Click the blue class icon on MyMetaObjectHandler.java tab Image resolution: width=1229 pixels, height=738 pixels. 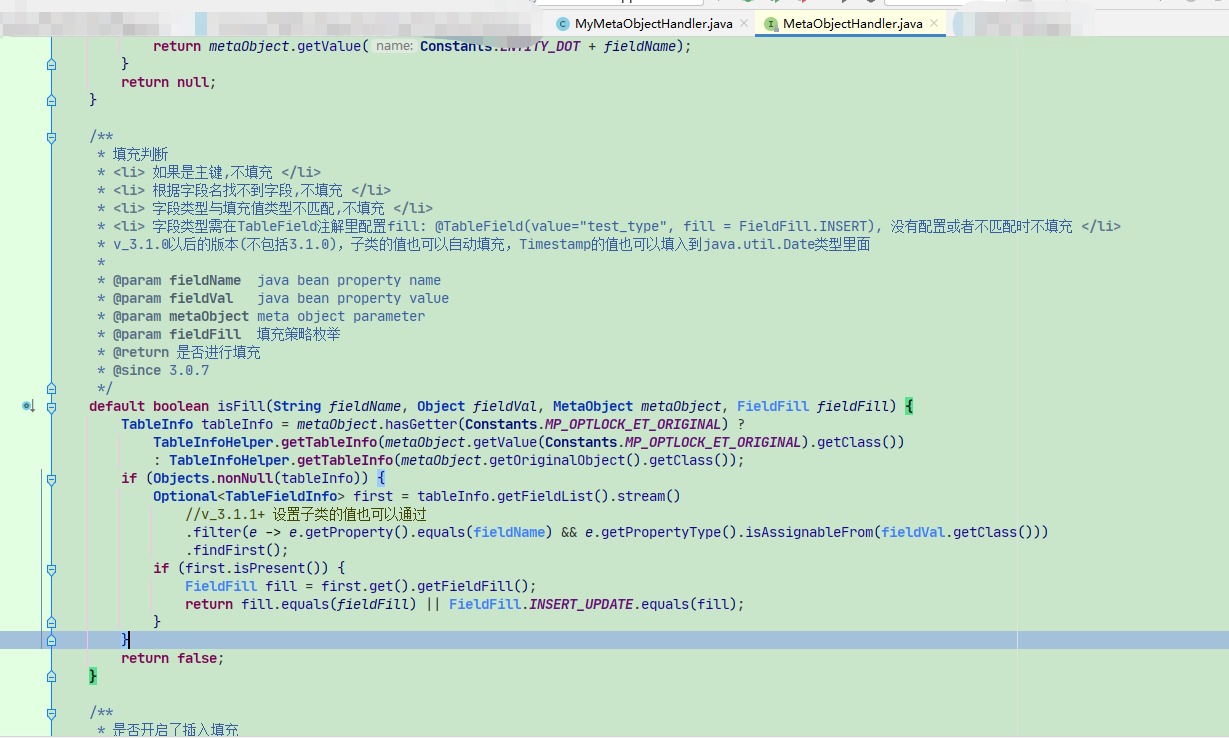pyautogui.click(x=562, y=23)
